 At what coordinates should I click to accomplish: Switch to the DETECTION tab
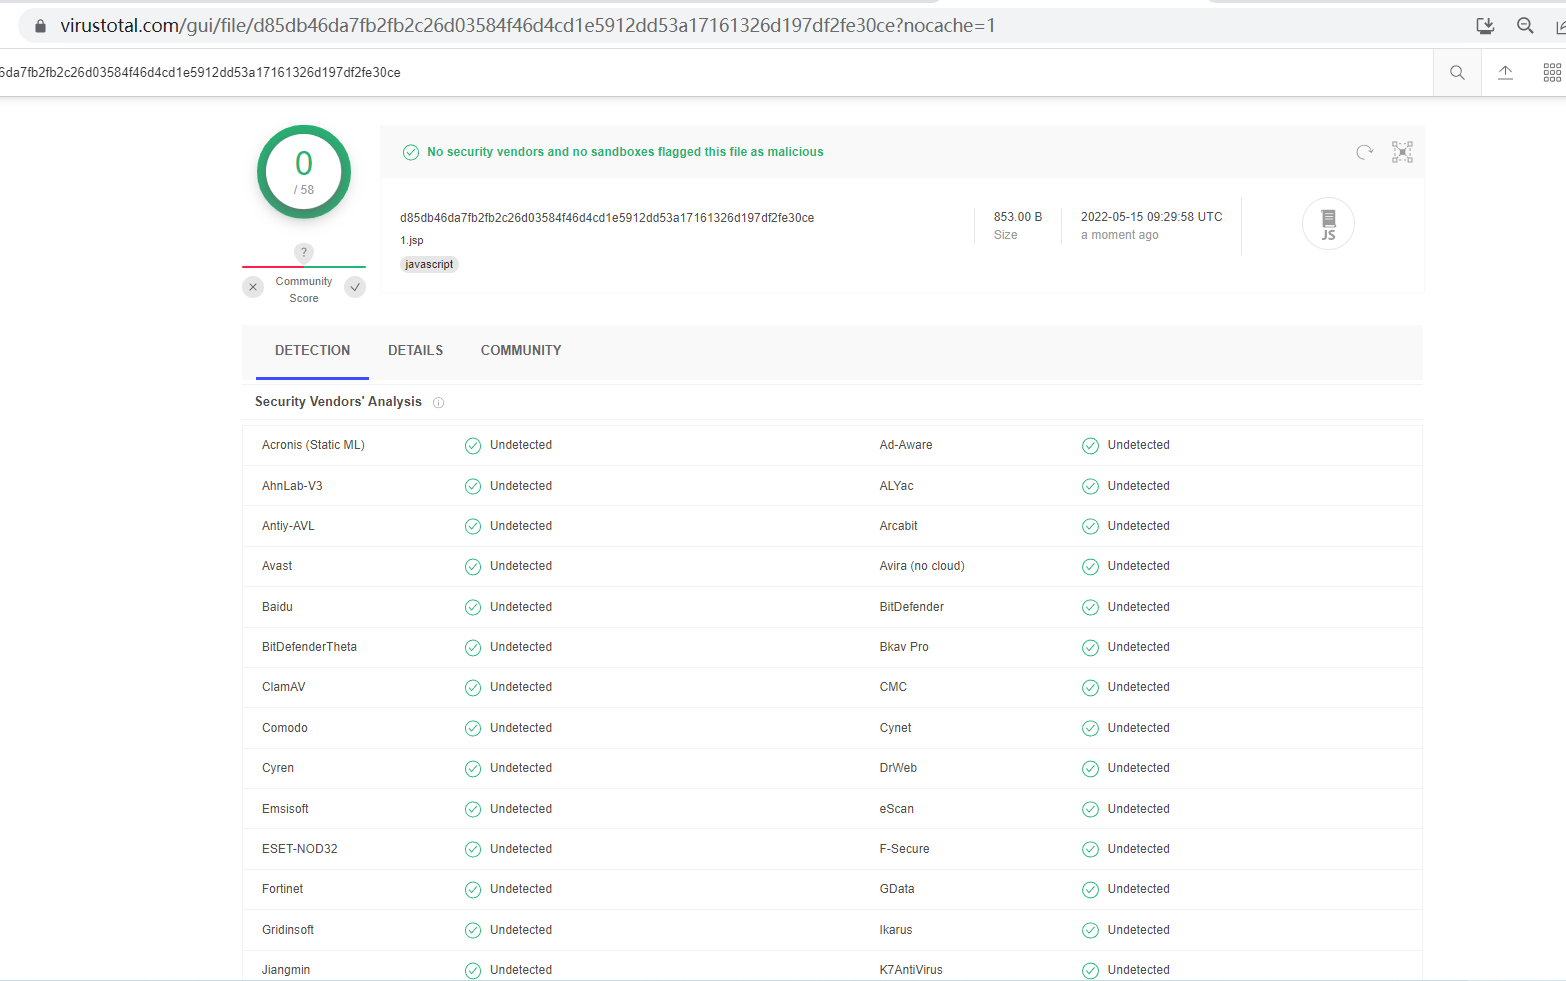312,351
